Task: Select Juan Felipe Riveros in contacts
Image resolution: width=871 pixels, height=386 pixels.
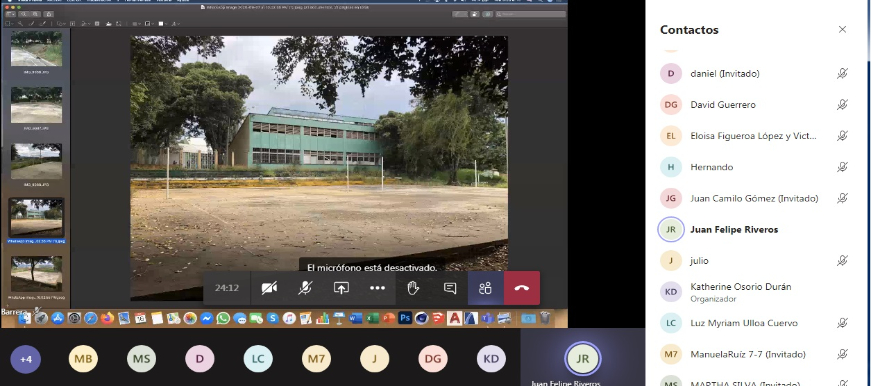Action: pos(755,229)
